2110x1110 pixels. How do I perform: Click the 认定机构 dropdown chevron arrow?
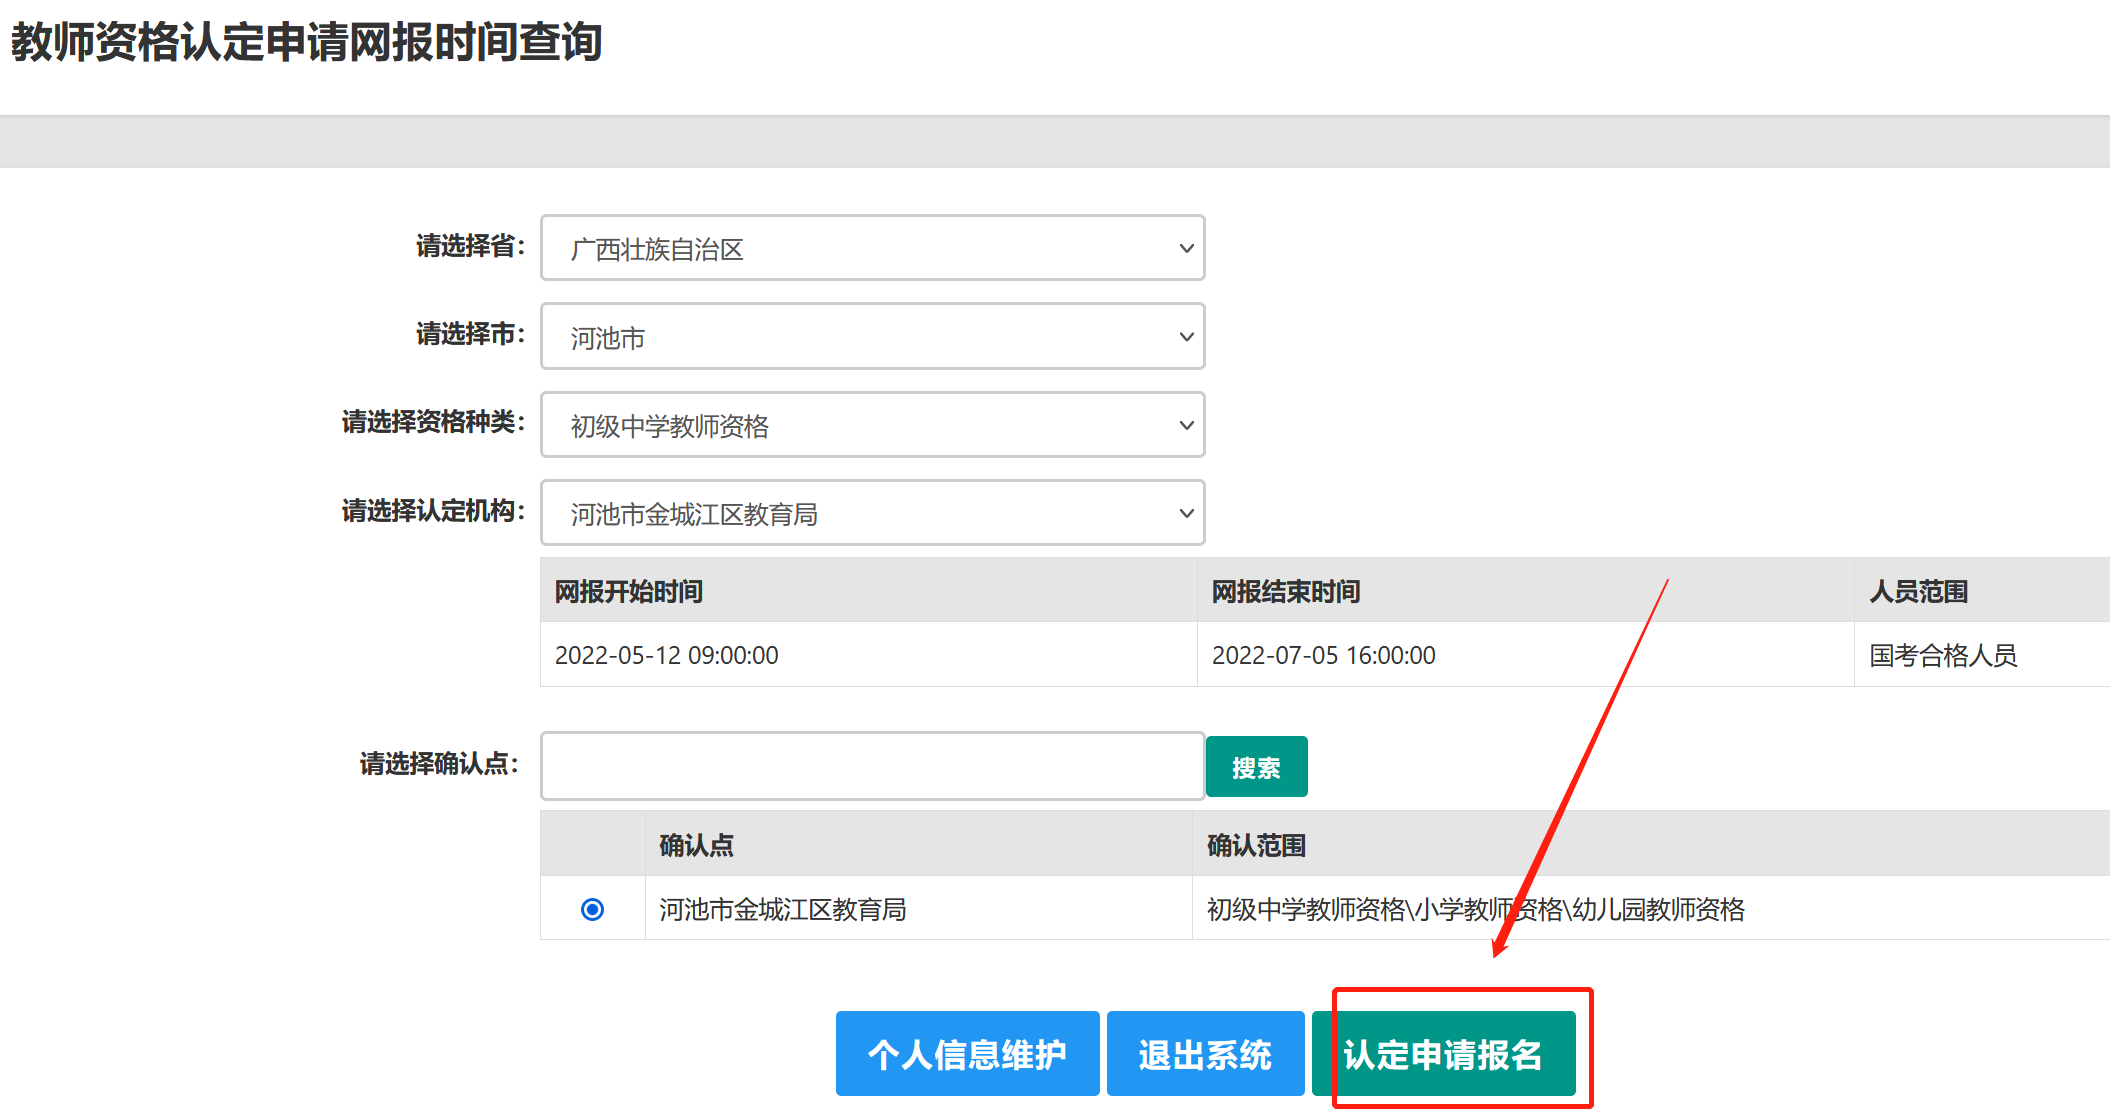coord(1186,513)
